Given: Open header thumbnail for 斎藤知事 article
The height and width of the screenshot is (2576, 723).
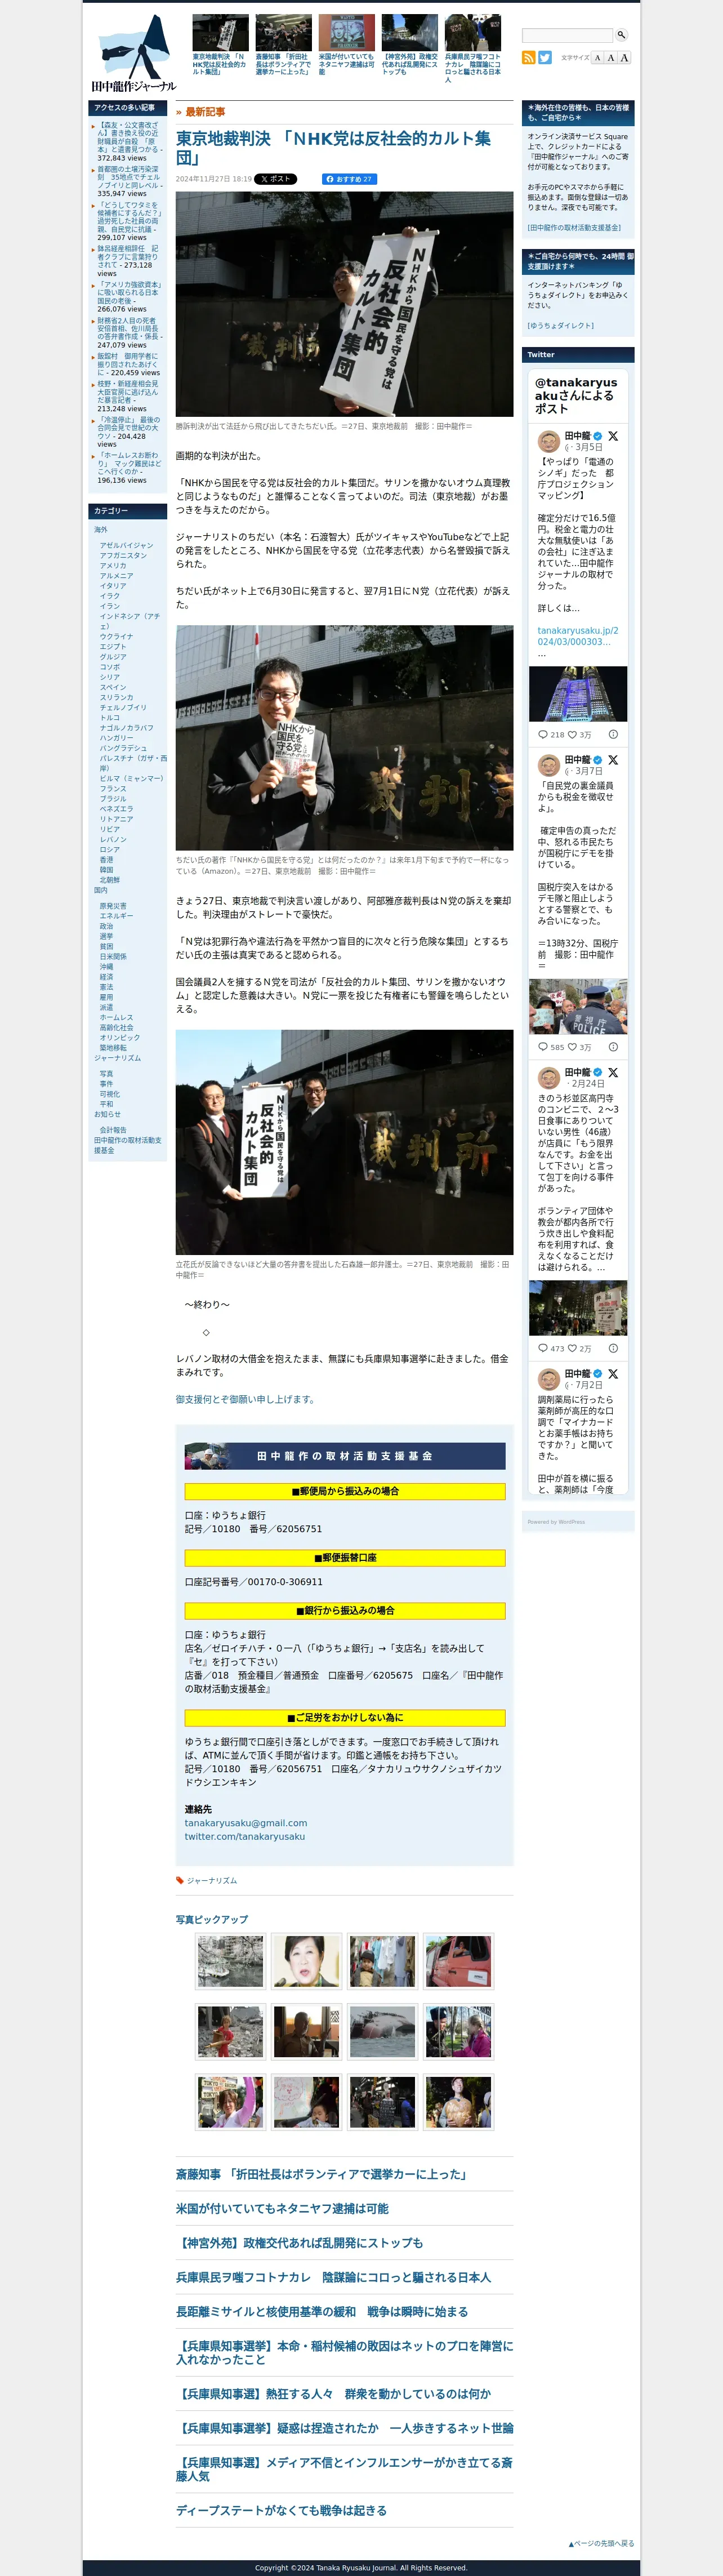Looking at the screenshot, I should 284,33.
